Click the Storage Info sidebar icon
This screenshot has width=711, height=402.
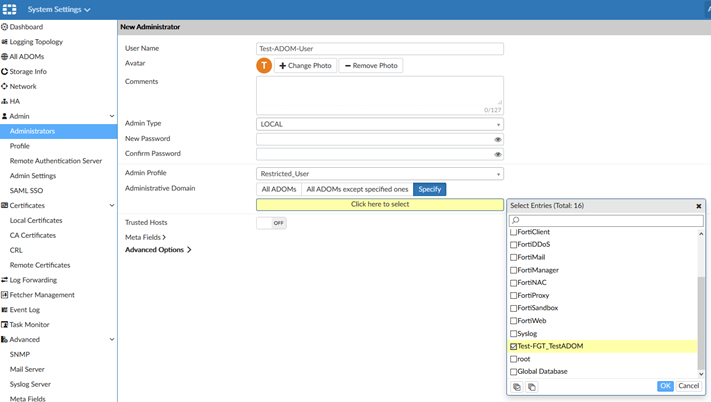tap(5, 72)
